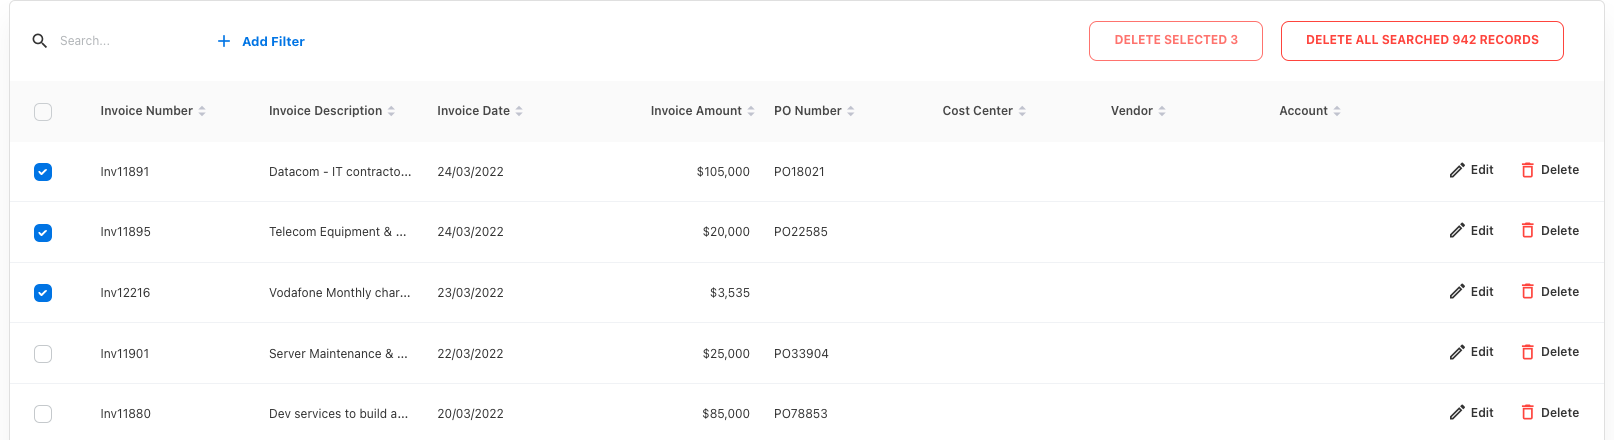Screen dimensions: 1614x440
Task: Toggle the select-all header checkbox
Action: (x=43, y=112)
